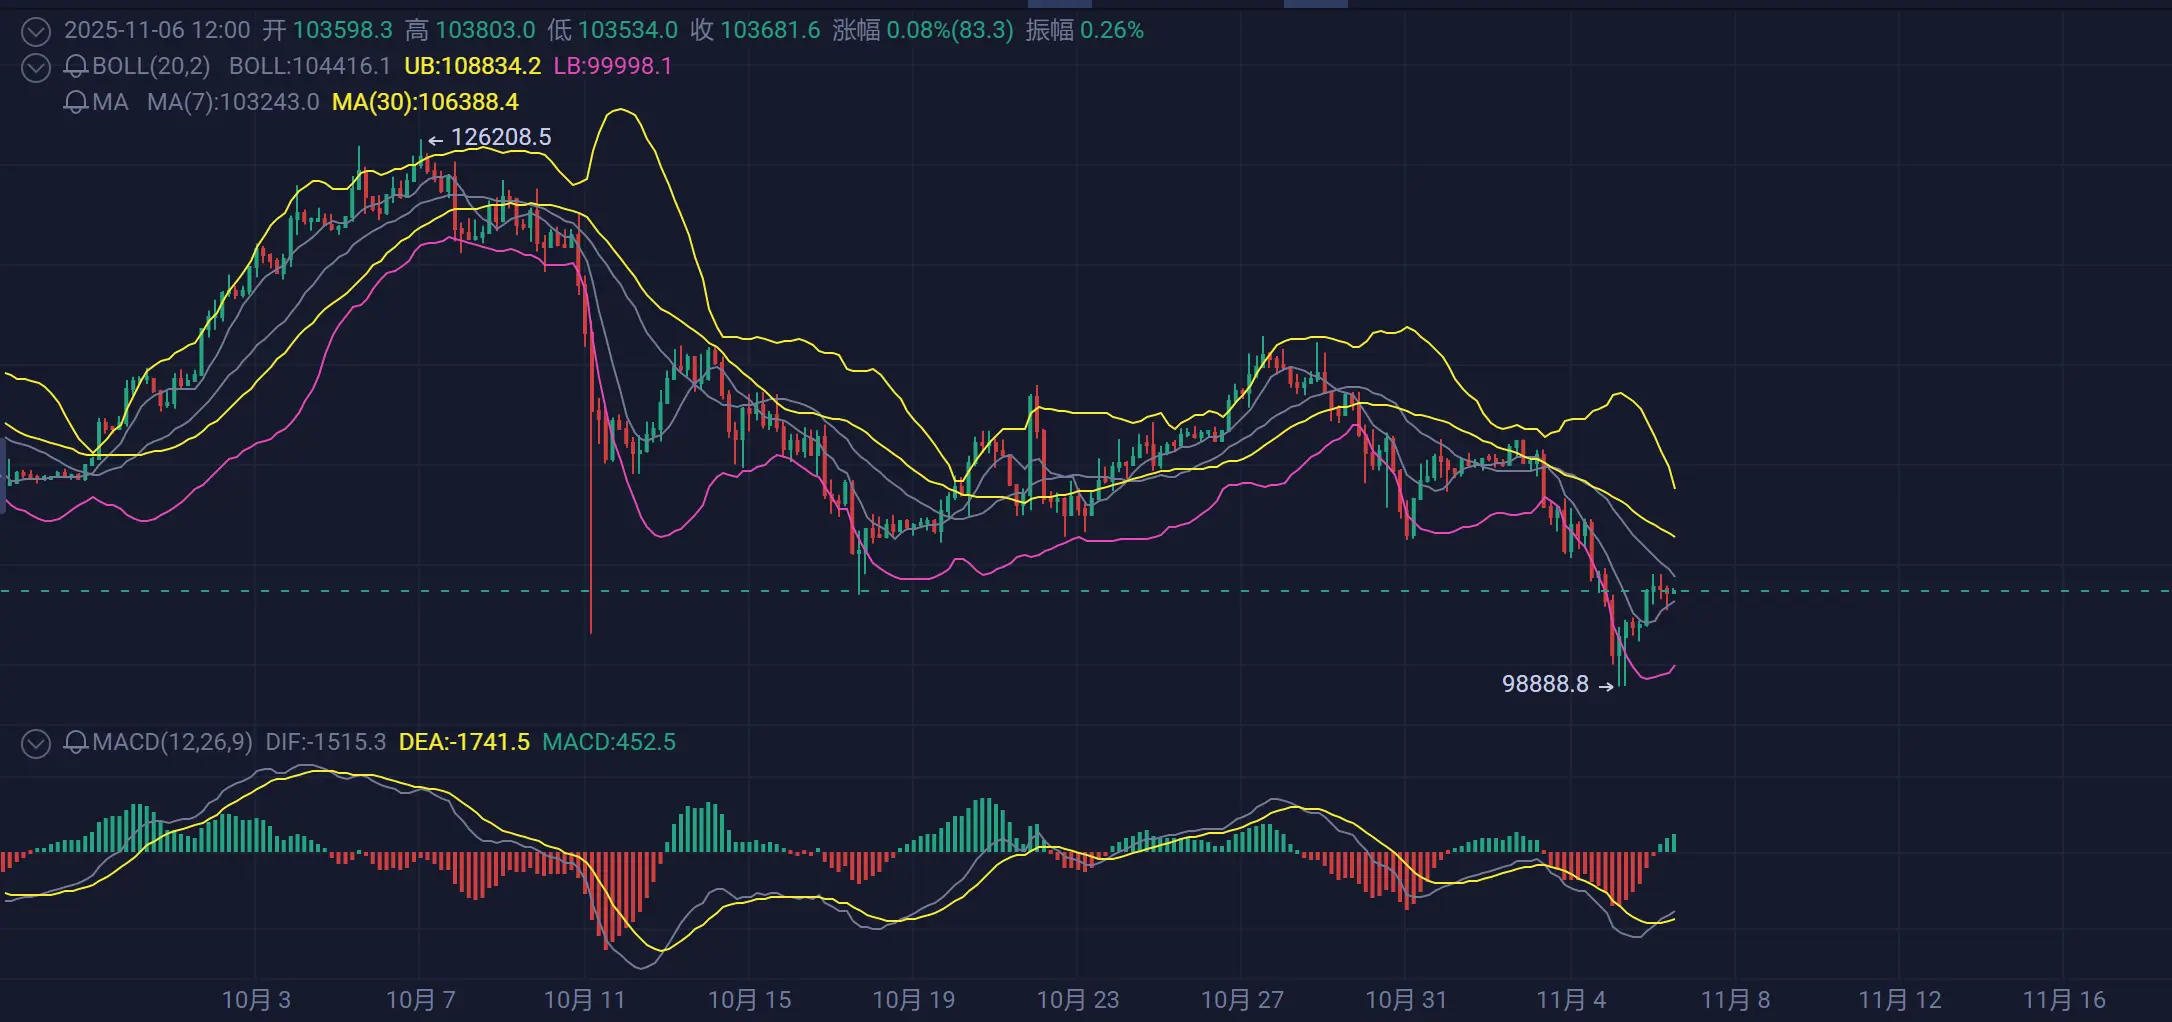Viewport: 2172px width, 1022px height.
Task: Click the 11月 16 date label
Action: coord(2064,1000)
